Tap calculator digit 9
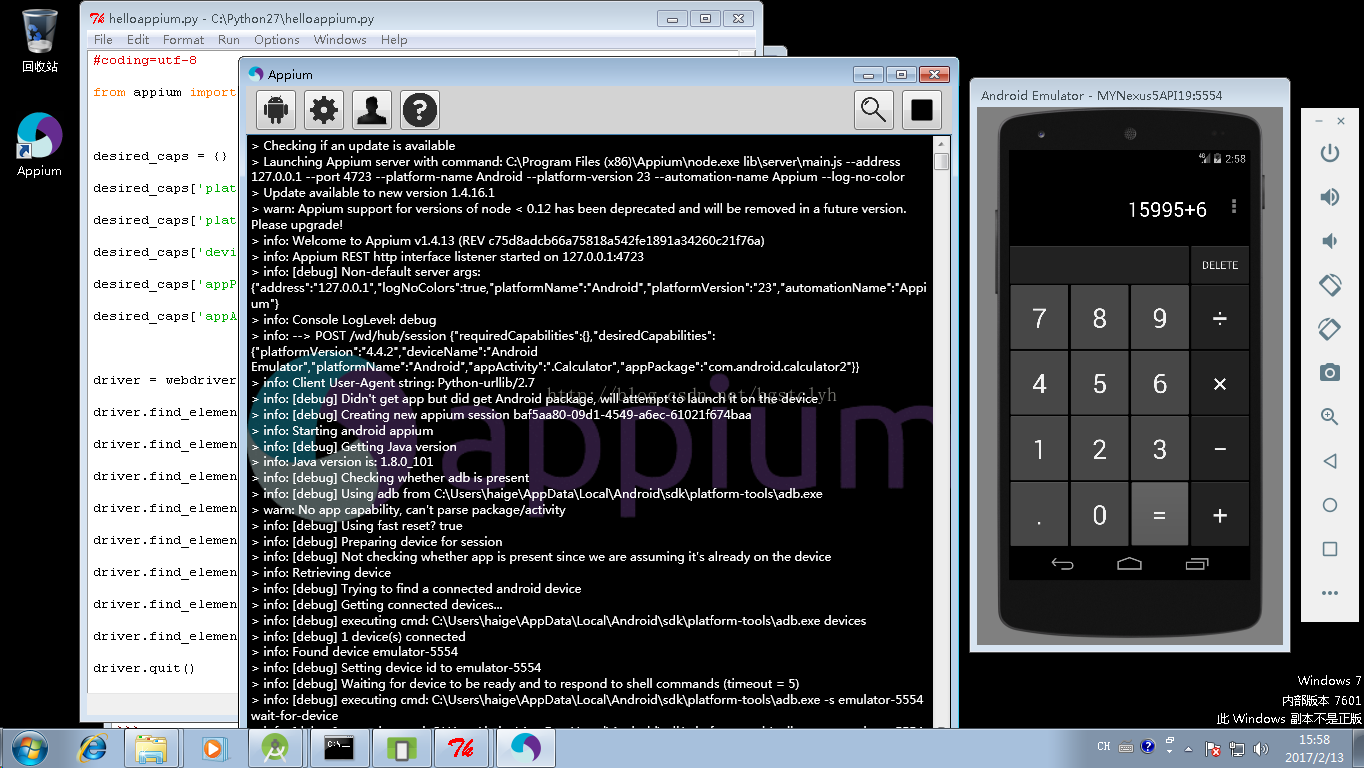Viewport: 1364px width, 768px height. pos(1160,318)
